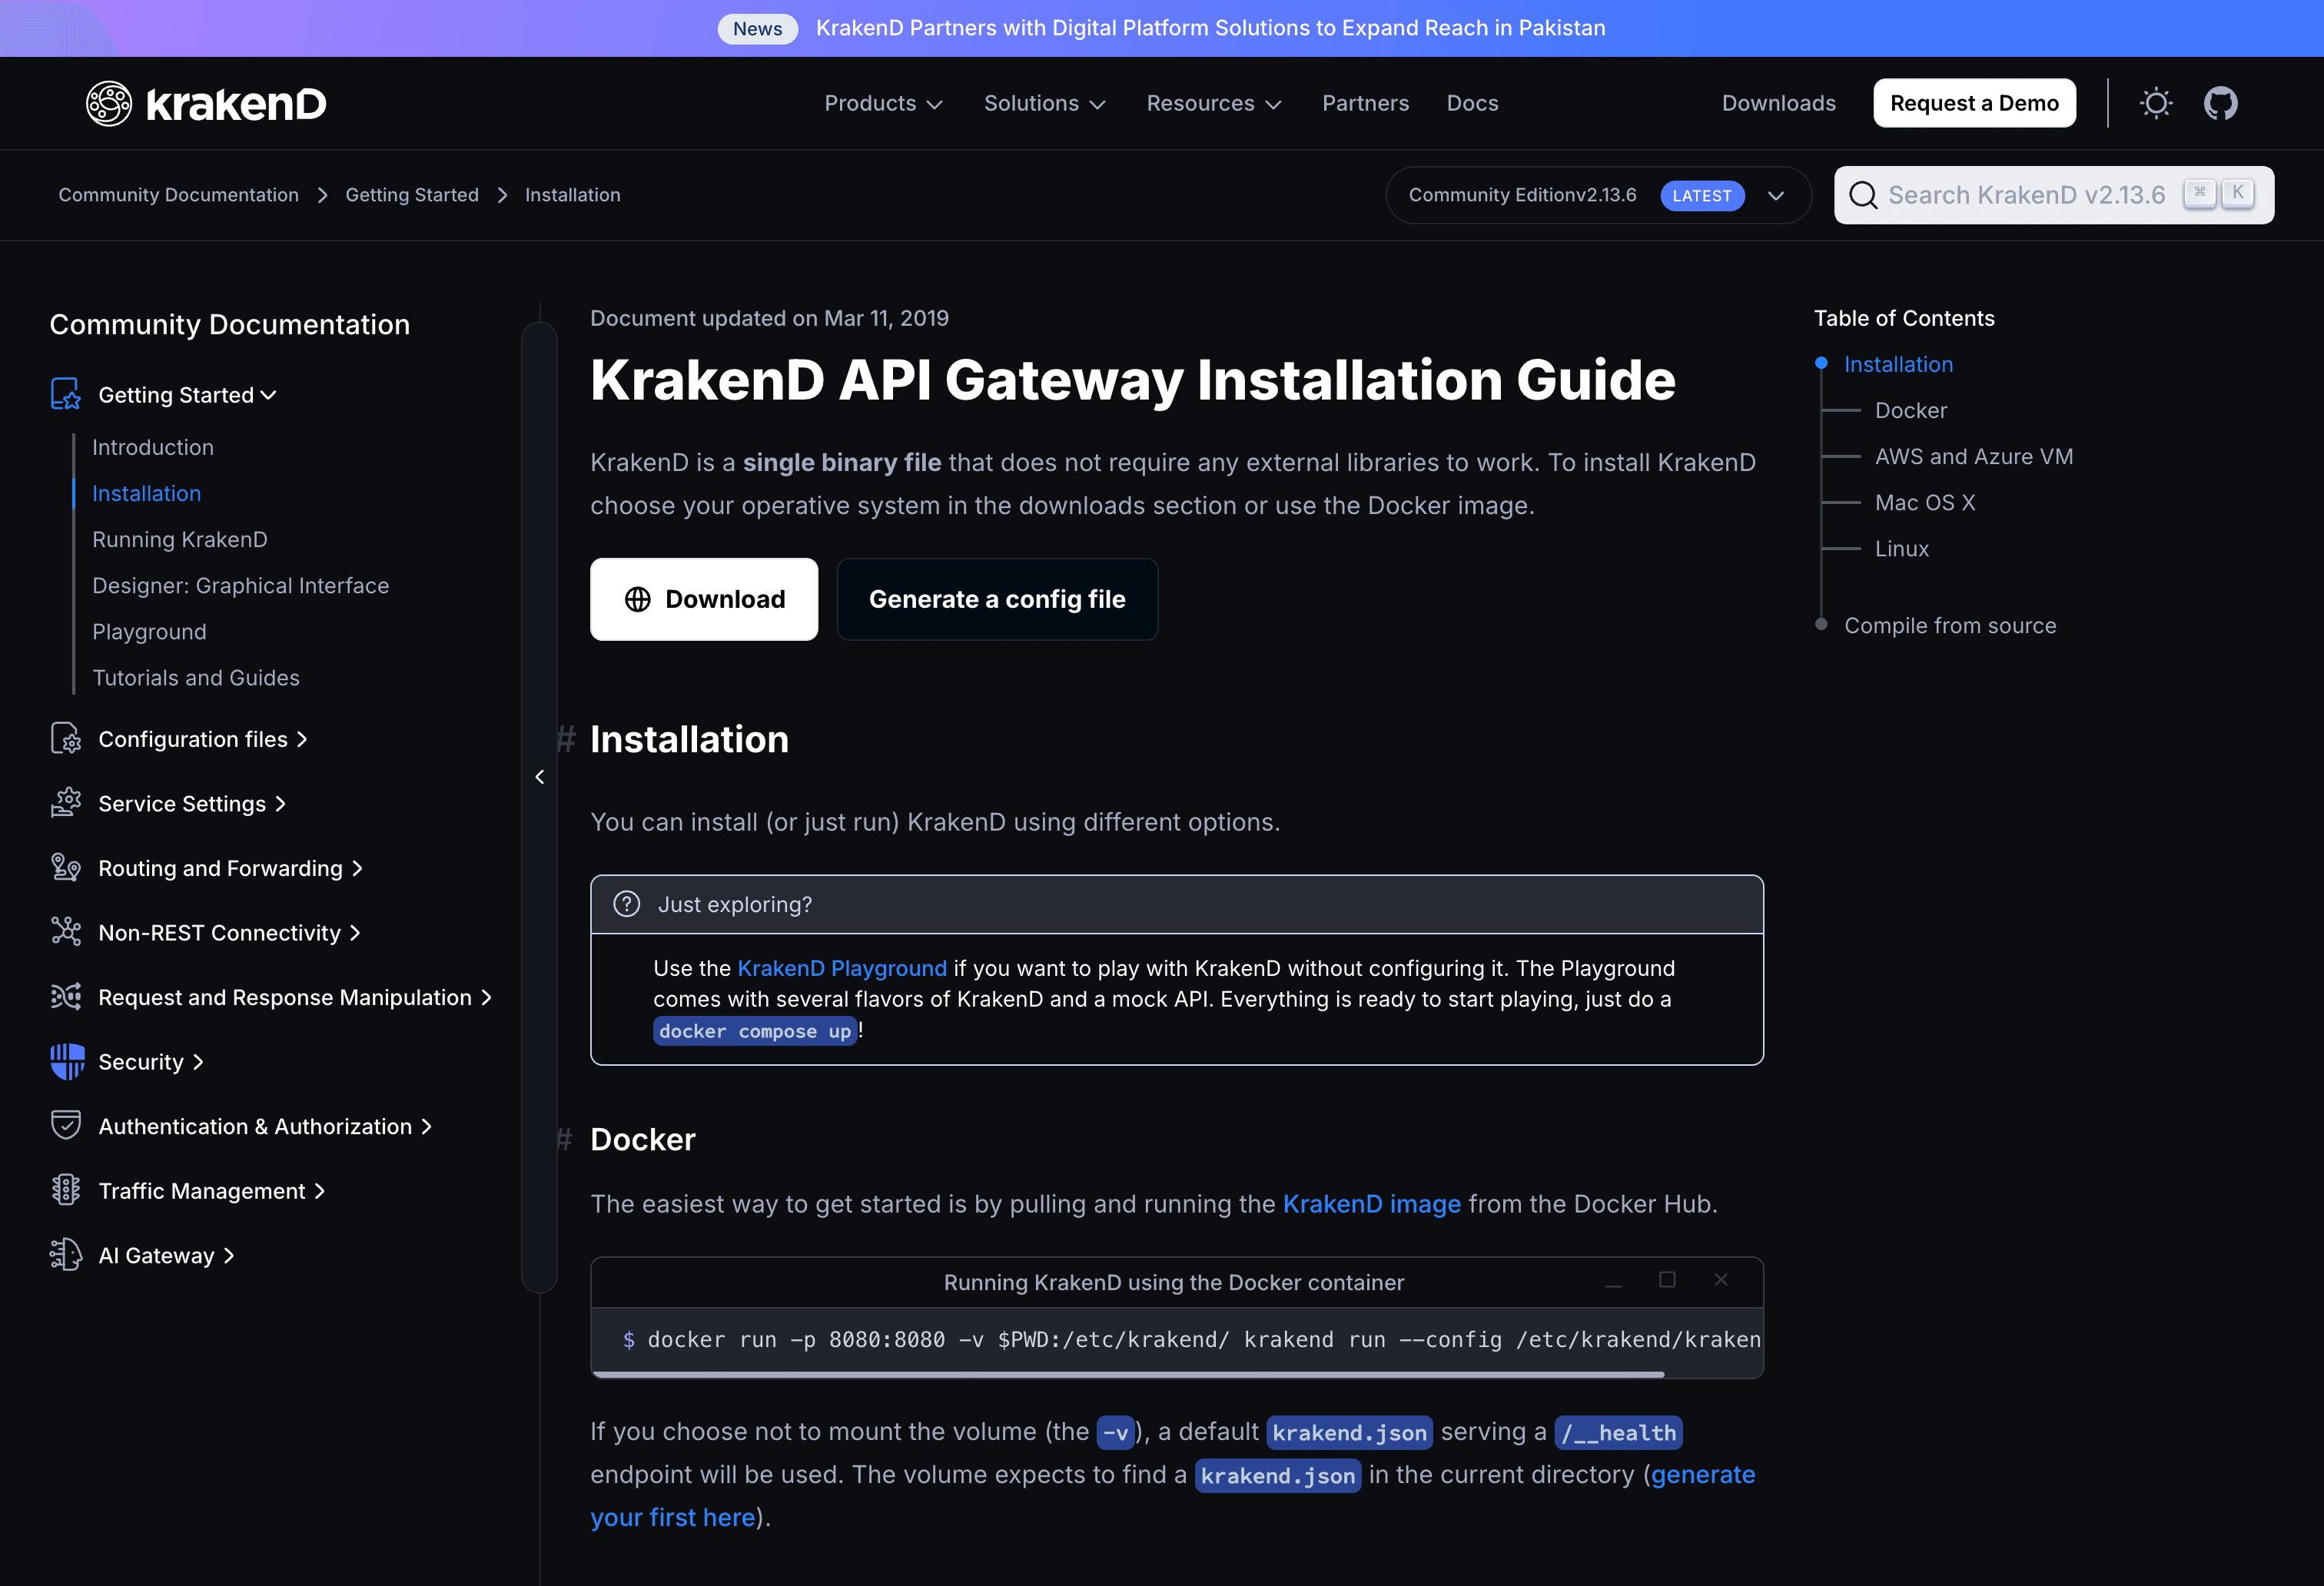
Task: Expand the AI Gateway section
Action: pos(166,1255)
